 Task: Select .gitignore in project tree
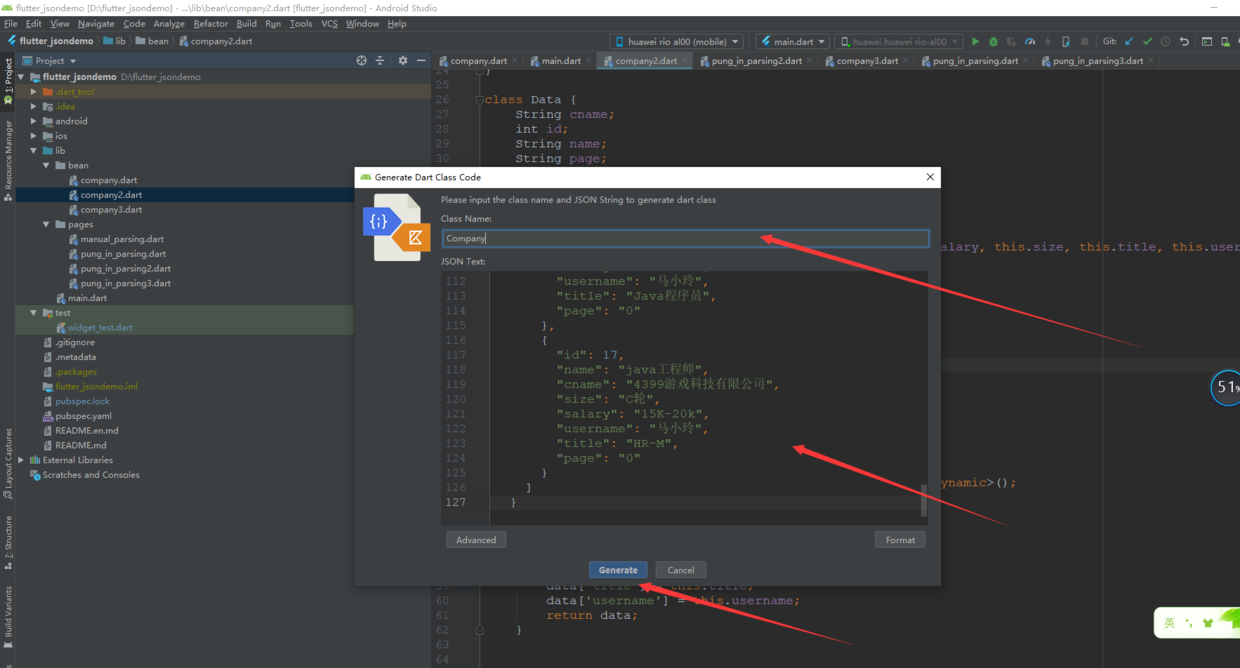(x=75, y=342)
